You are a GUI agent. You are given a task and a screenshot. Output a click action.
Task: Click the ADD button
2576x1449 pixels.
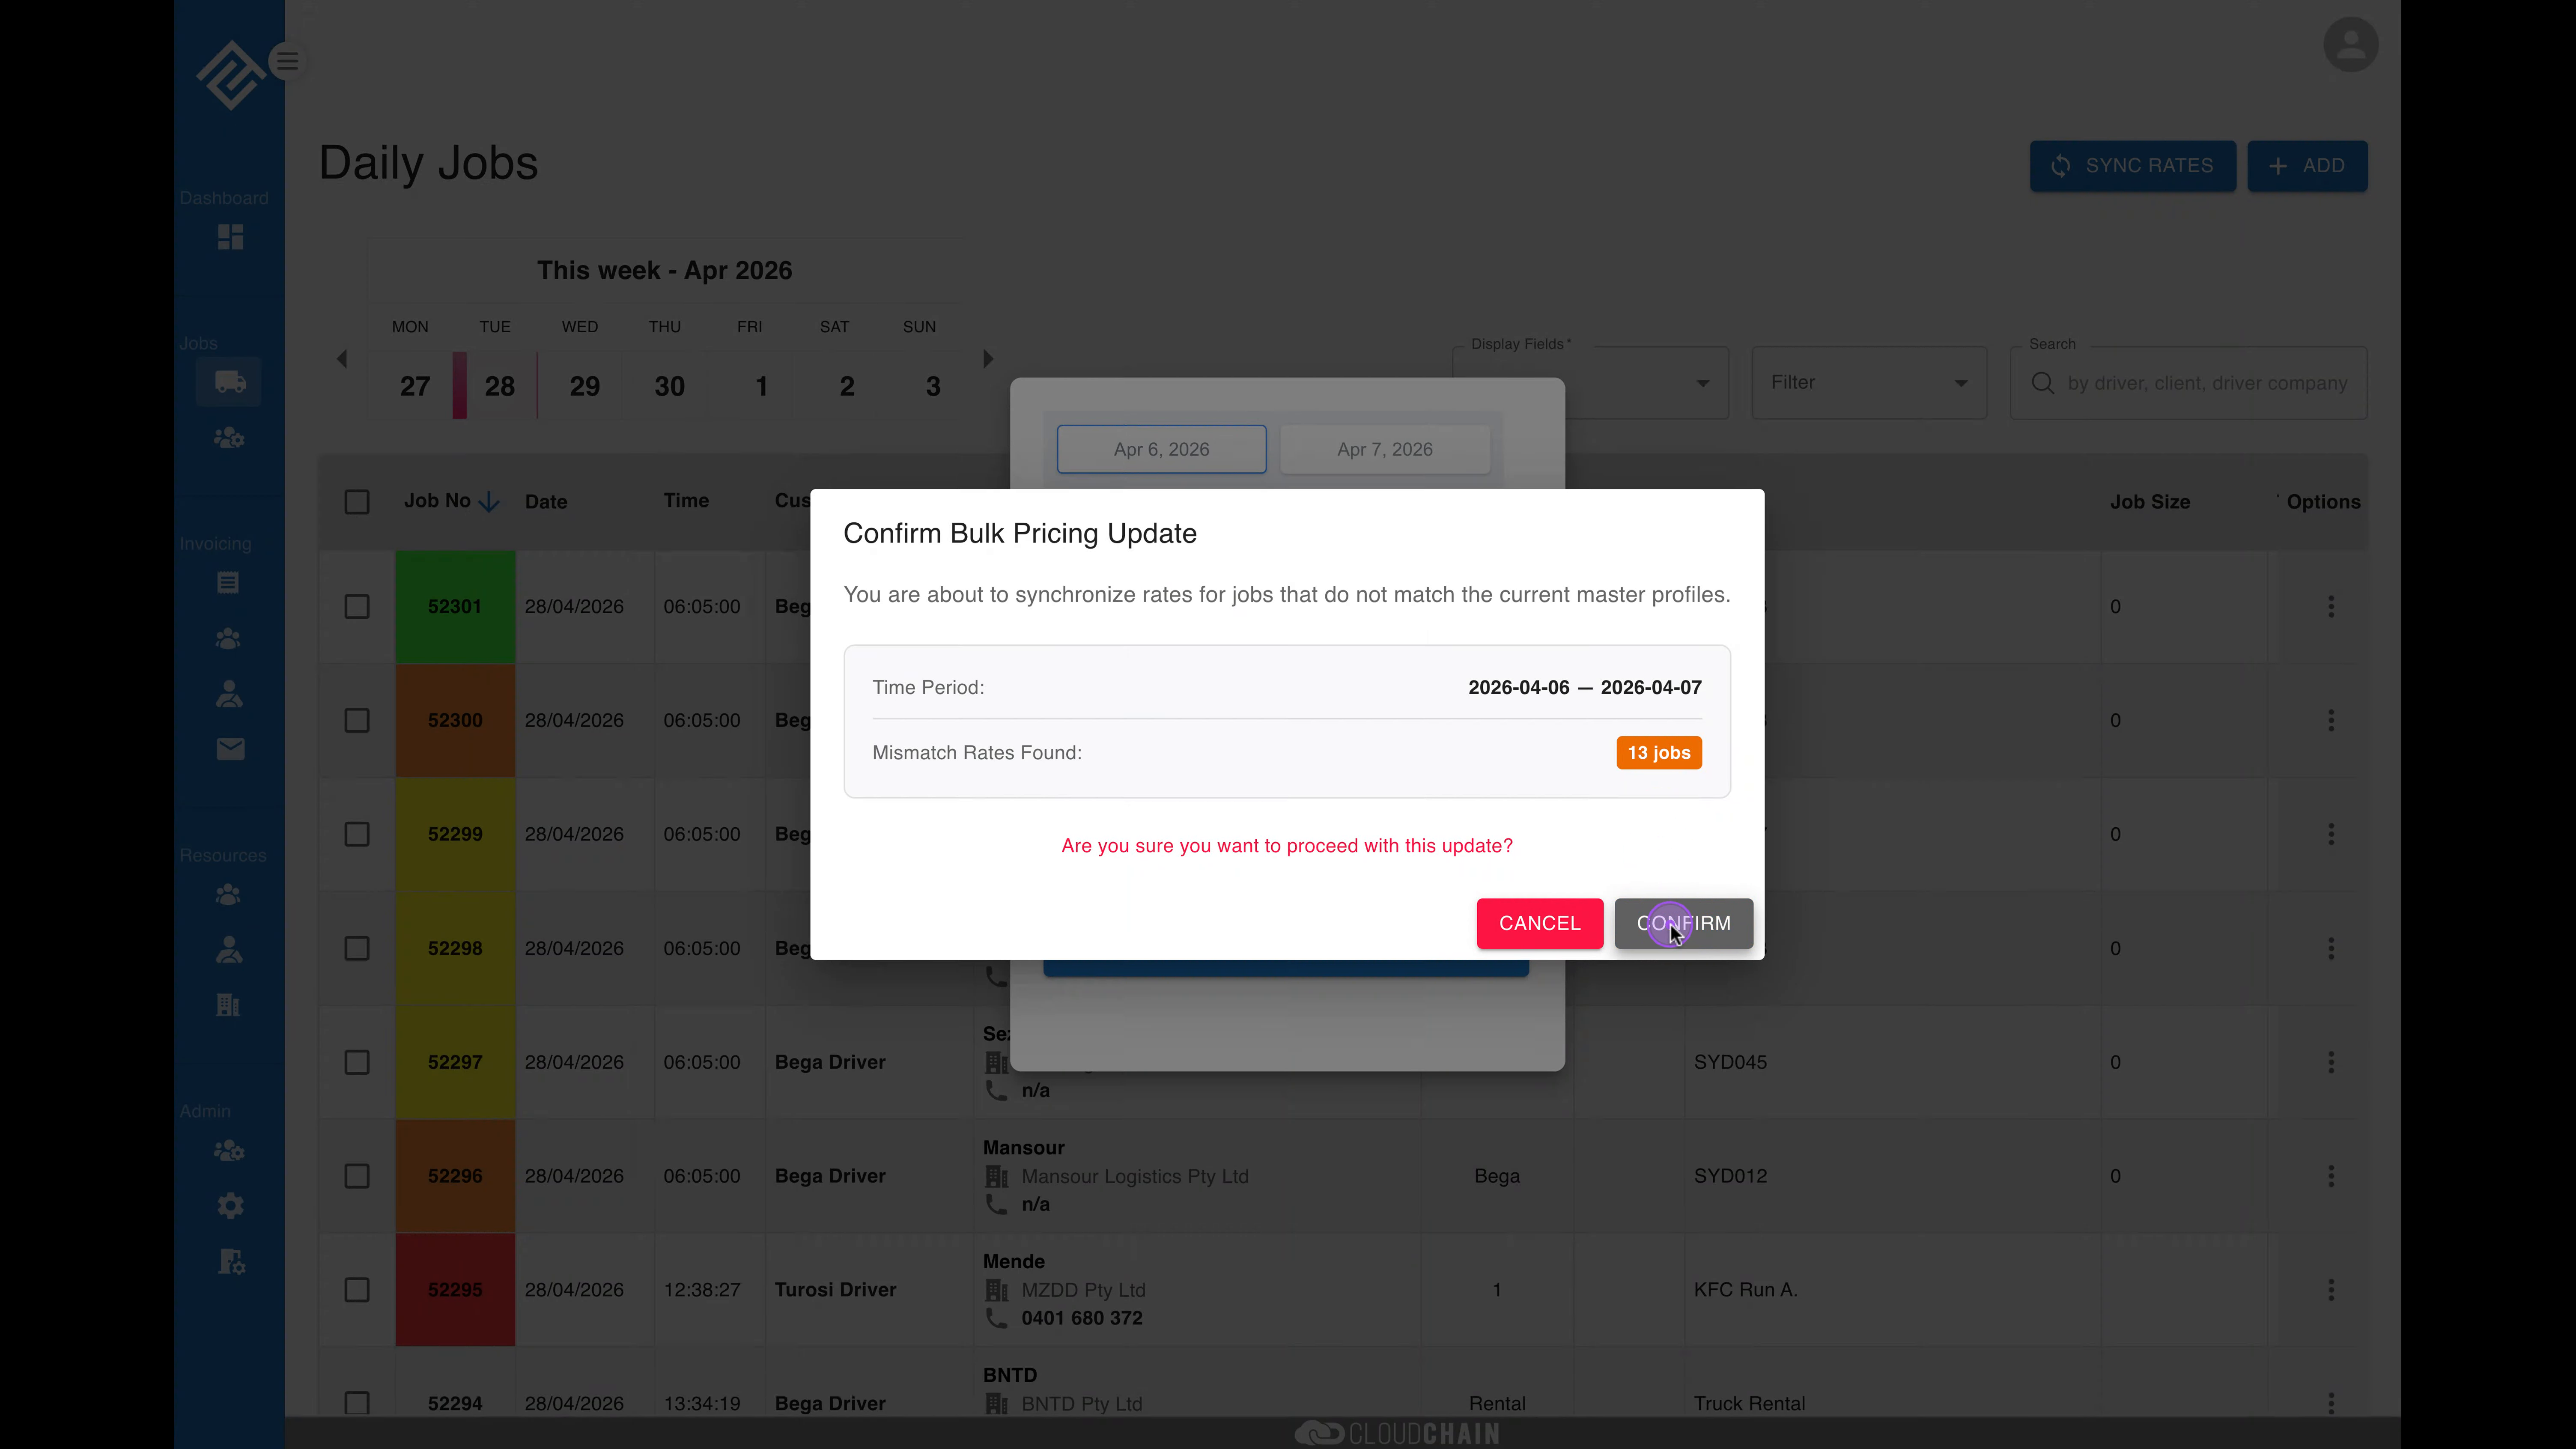(x=2307, y=166)
